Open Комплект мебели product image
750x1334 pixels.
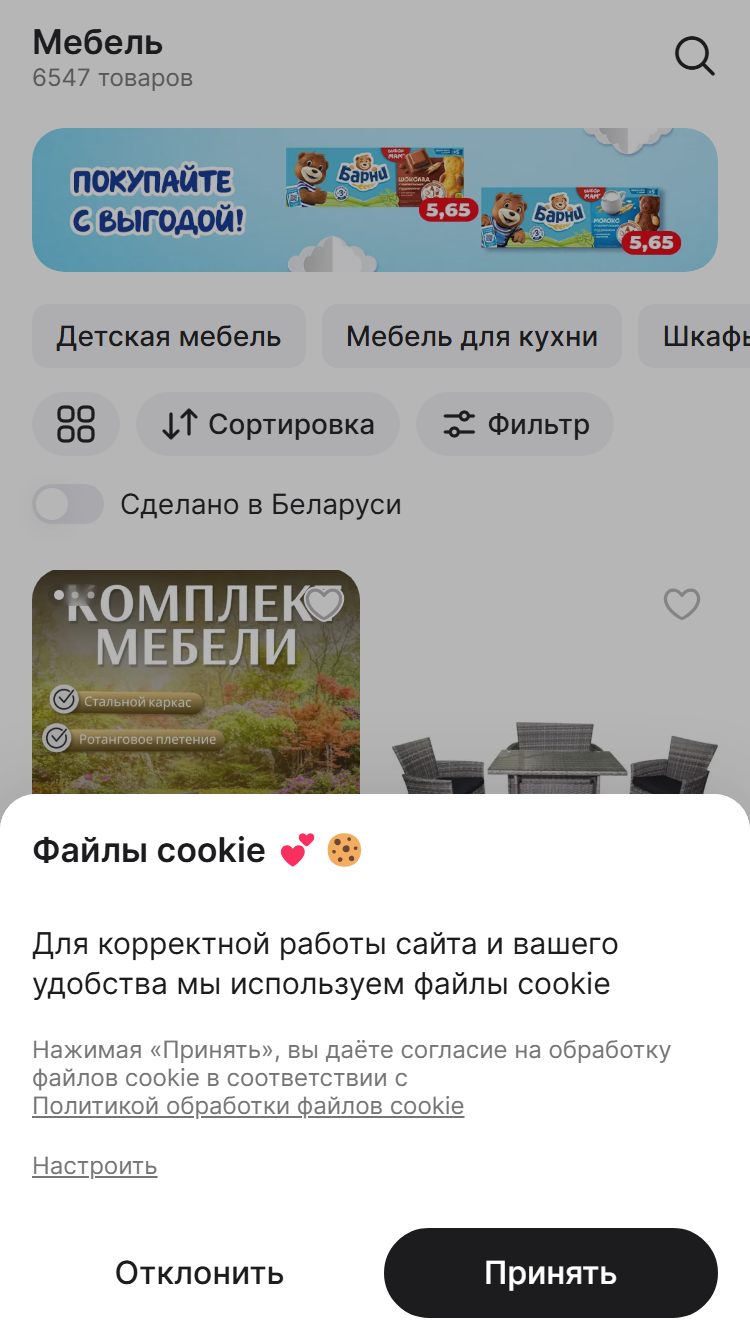(196, 682)
